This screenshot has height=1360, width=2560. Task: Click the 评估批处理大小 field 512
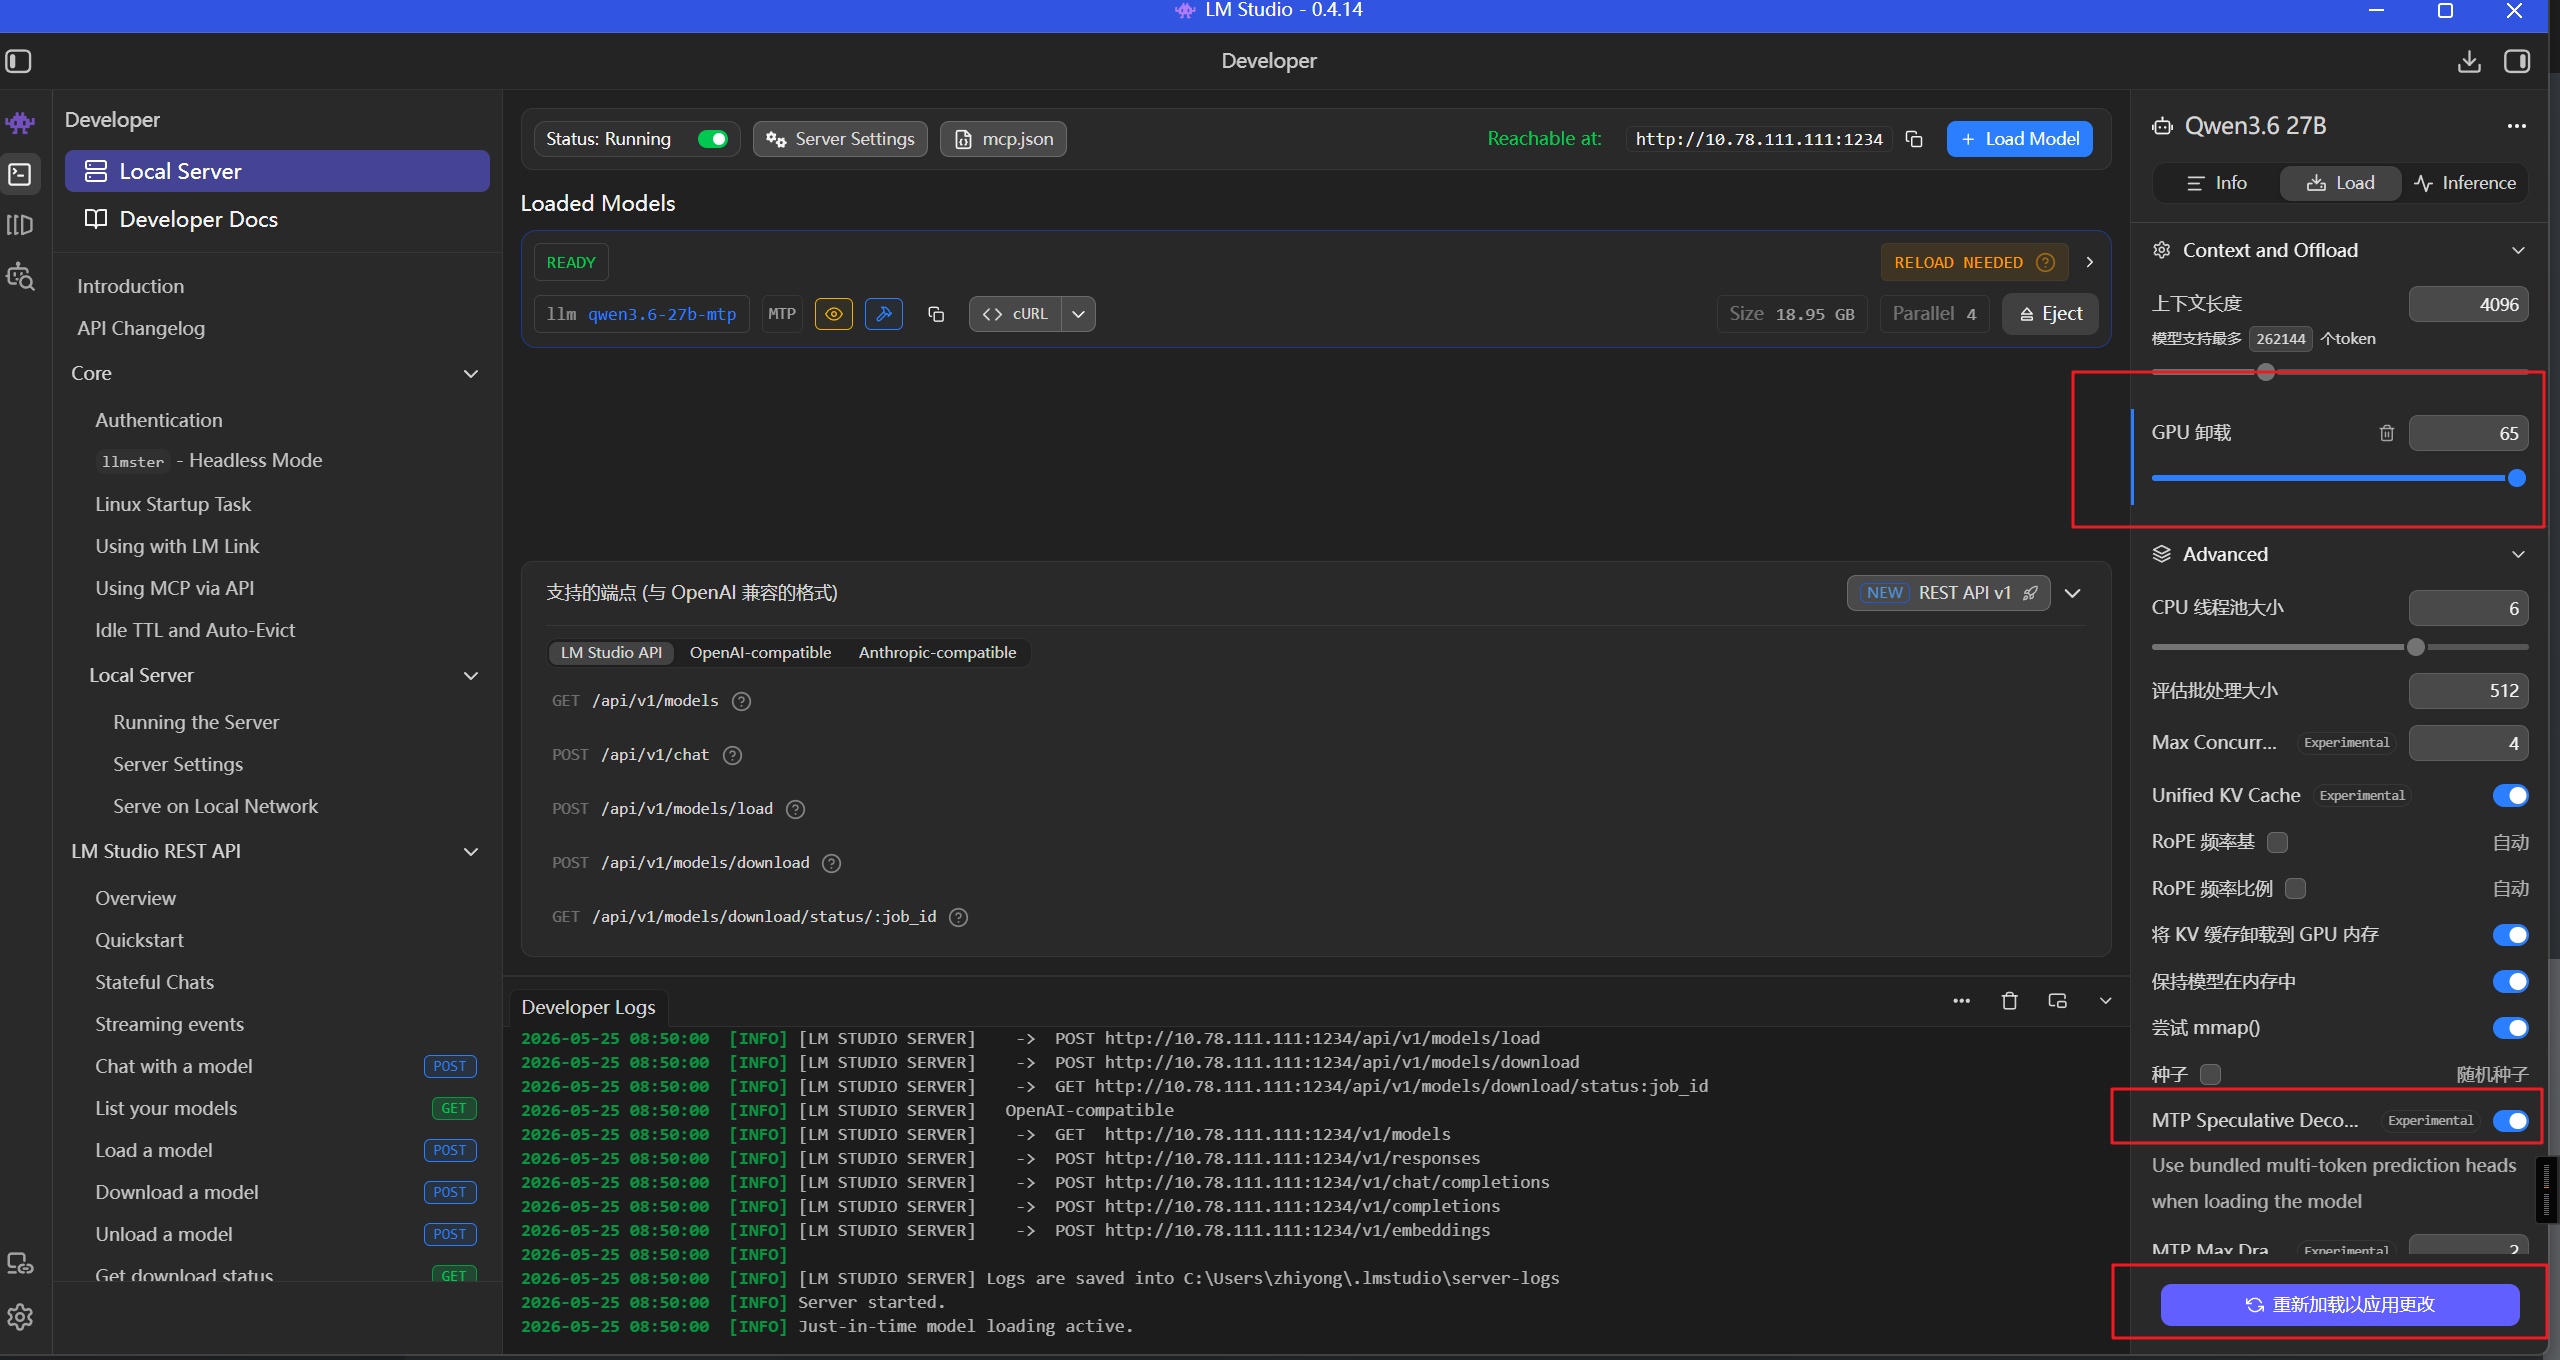(2468, 691)
